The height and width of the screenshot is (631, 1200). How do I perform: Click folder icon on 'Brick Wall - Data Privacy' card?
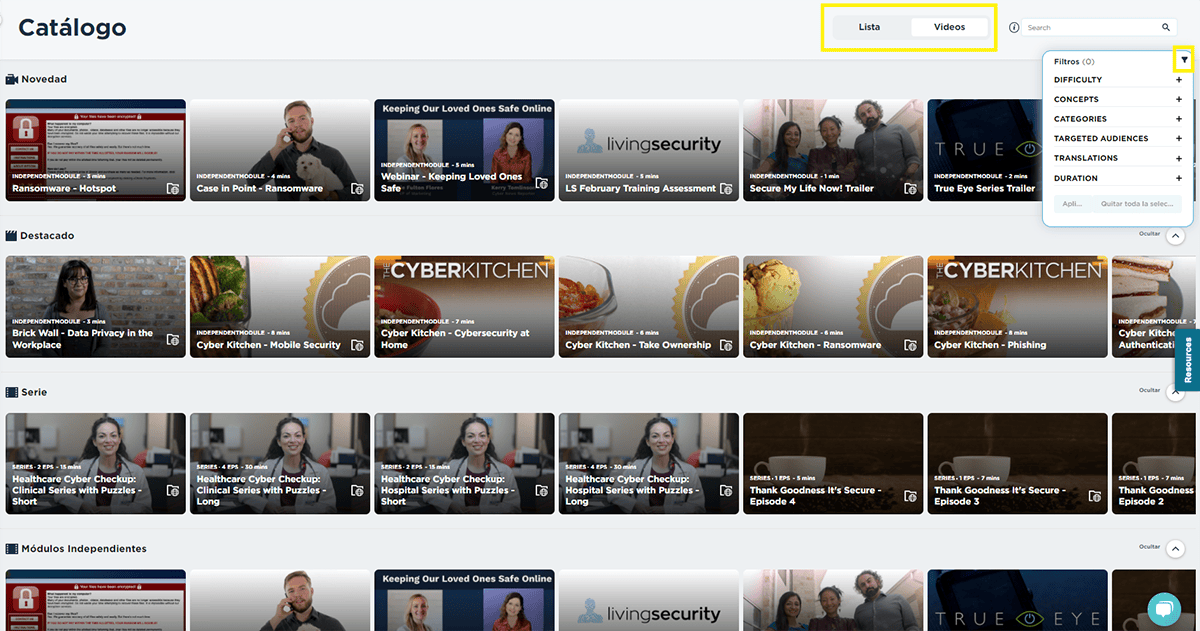(x=173, y=340)
